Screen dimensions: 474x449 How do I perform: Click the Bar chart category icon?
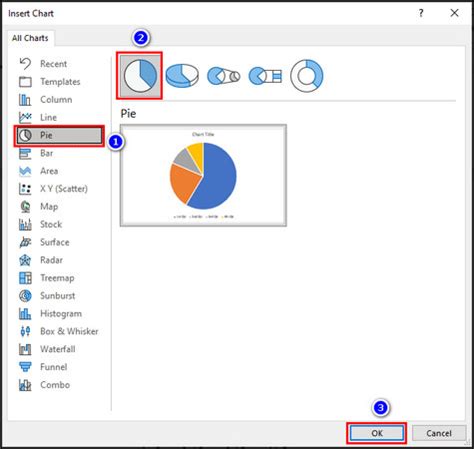click(x=25, y=153)
